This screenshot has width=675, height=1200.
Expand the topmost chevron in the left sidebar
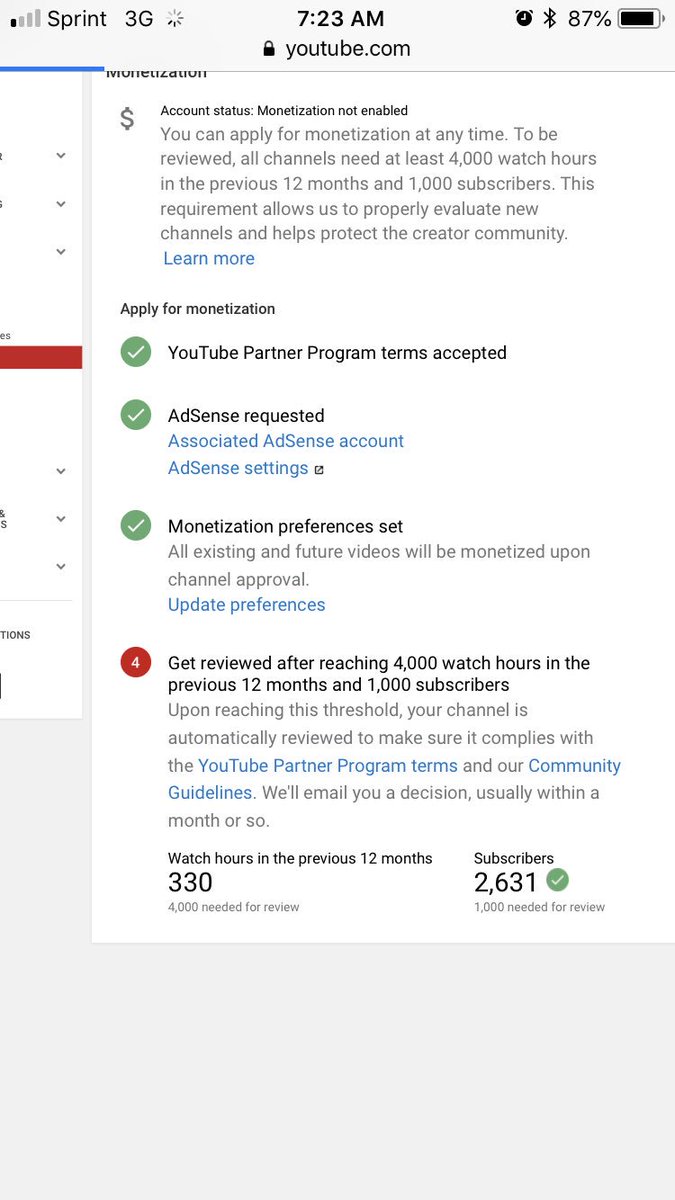pos(61,156)
